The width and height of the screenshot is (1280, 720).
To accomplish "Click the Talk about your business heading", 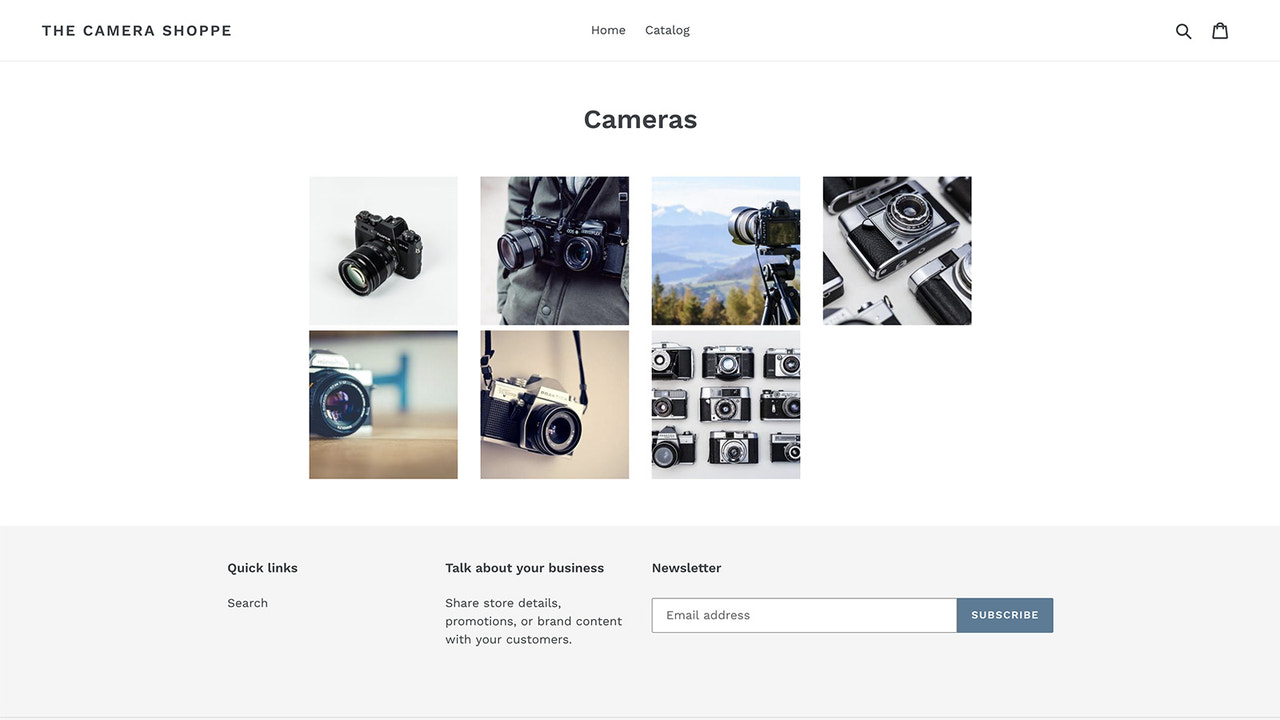I will point(524,567).
